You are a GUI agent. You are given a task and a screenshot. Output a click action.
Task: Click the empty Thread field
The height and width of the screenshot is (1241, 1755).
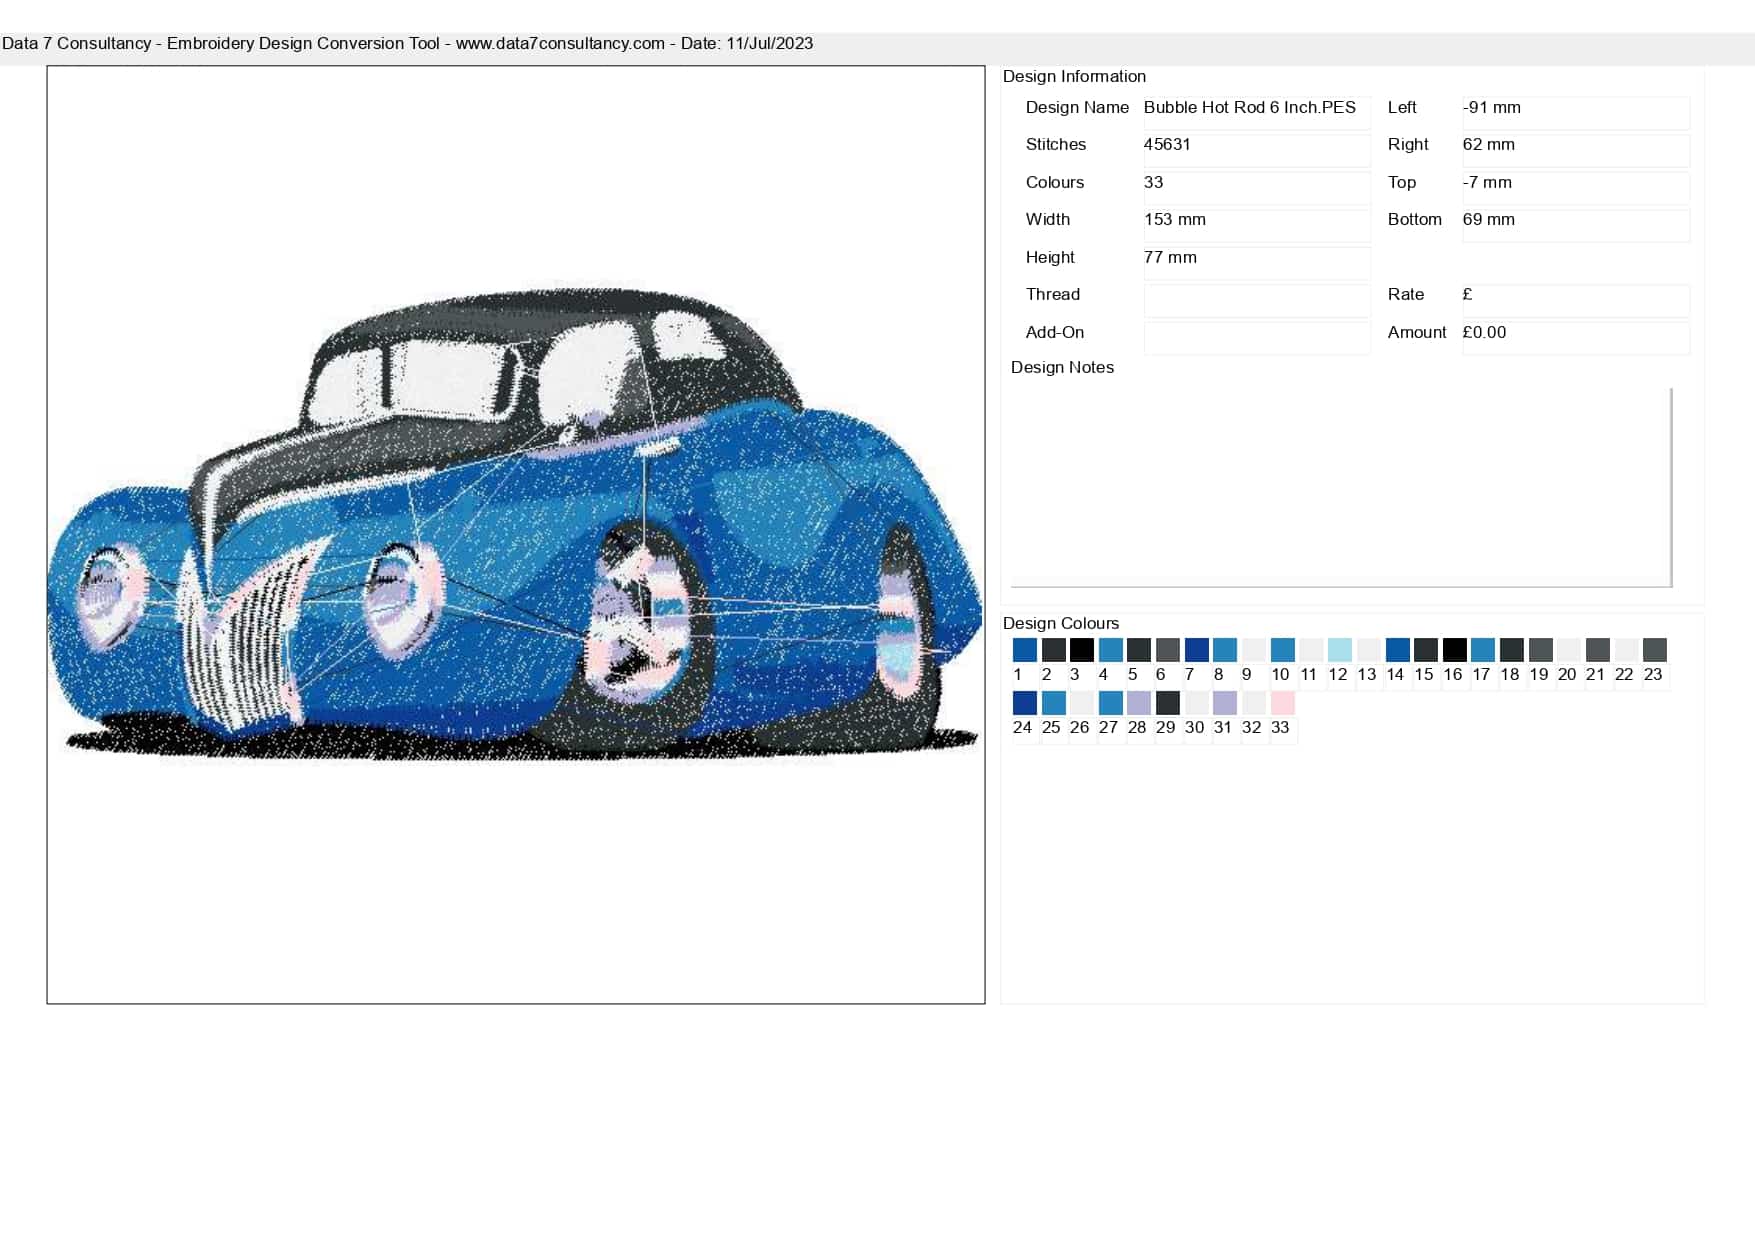(1257, 300)
